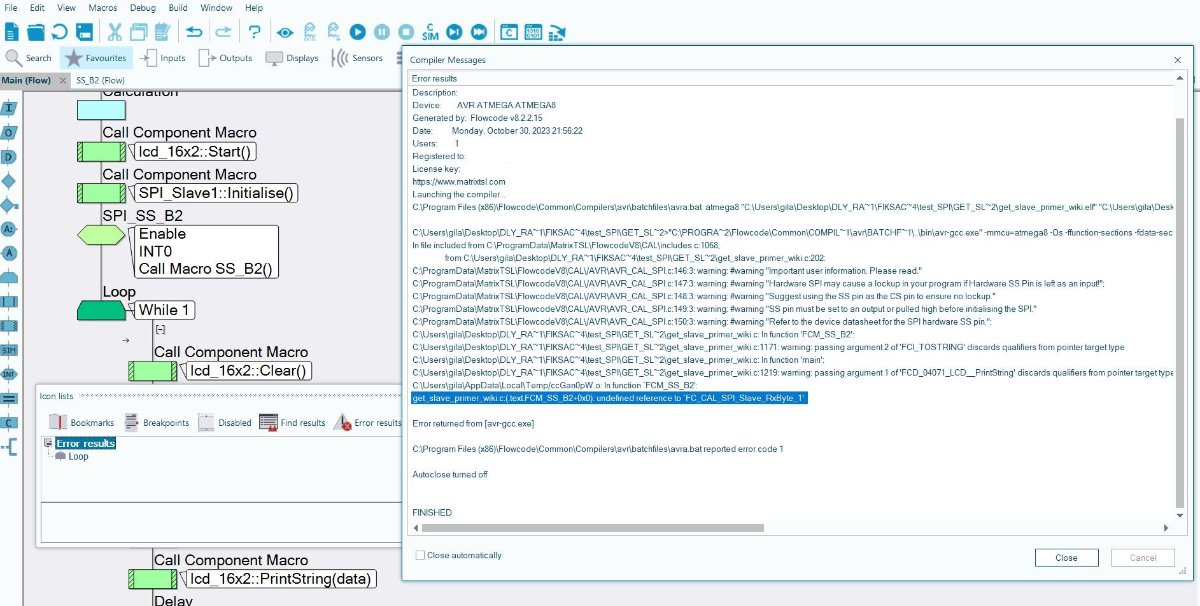Open the Inputs component dropdown
The image size is (1200, 606).
point(162,58)
